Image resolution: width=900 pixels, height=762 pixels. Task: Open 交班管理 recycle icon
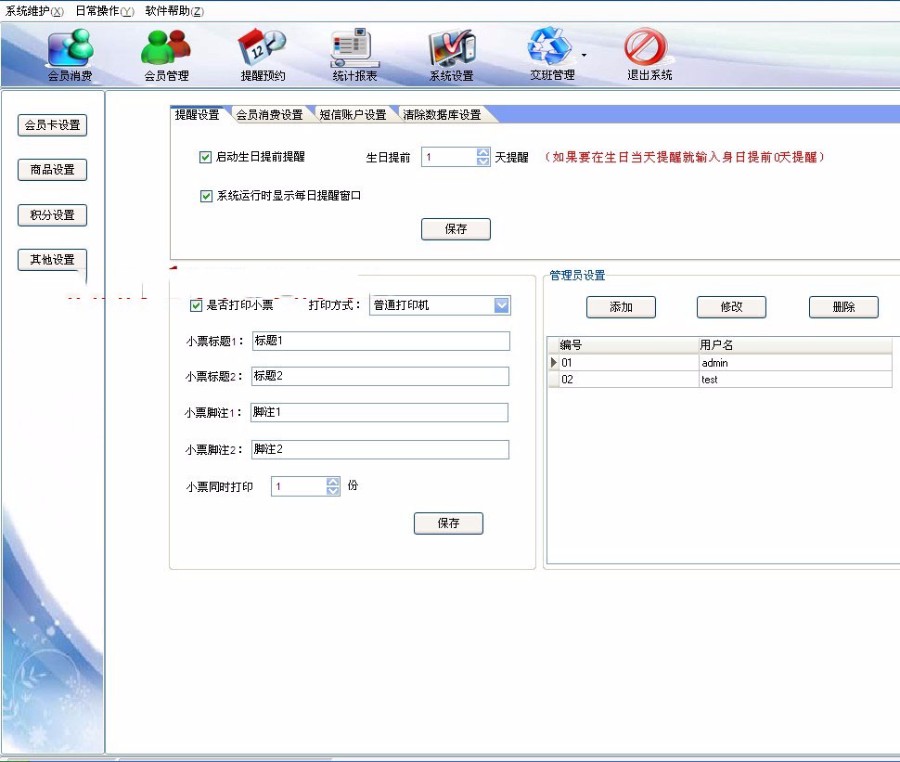(x=550, y=54)
